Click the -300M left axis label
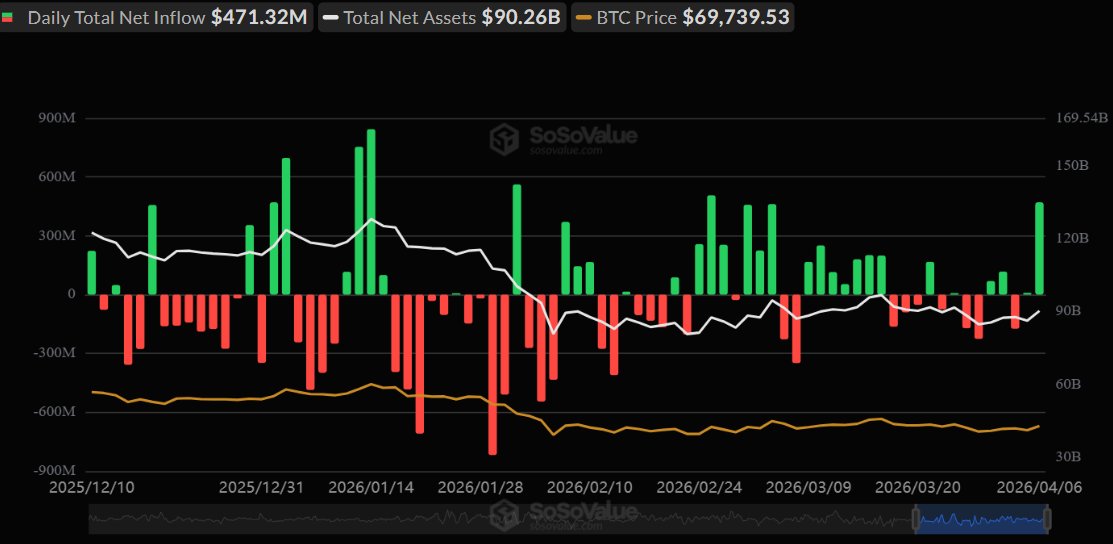This screenshot has width=1113, height=544. [55, 353]
